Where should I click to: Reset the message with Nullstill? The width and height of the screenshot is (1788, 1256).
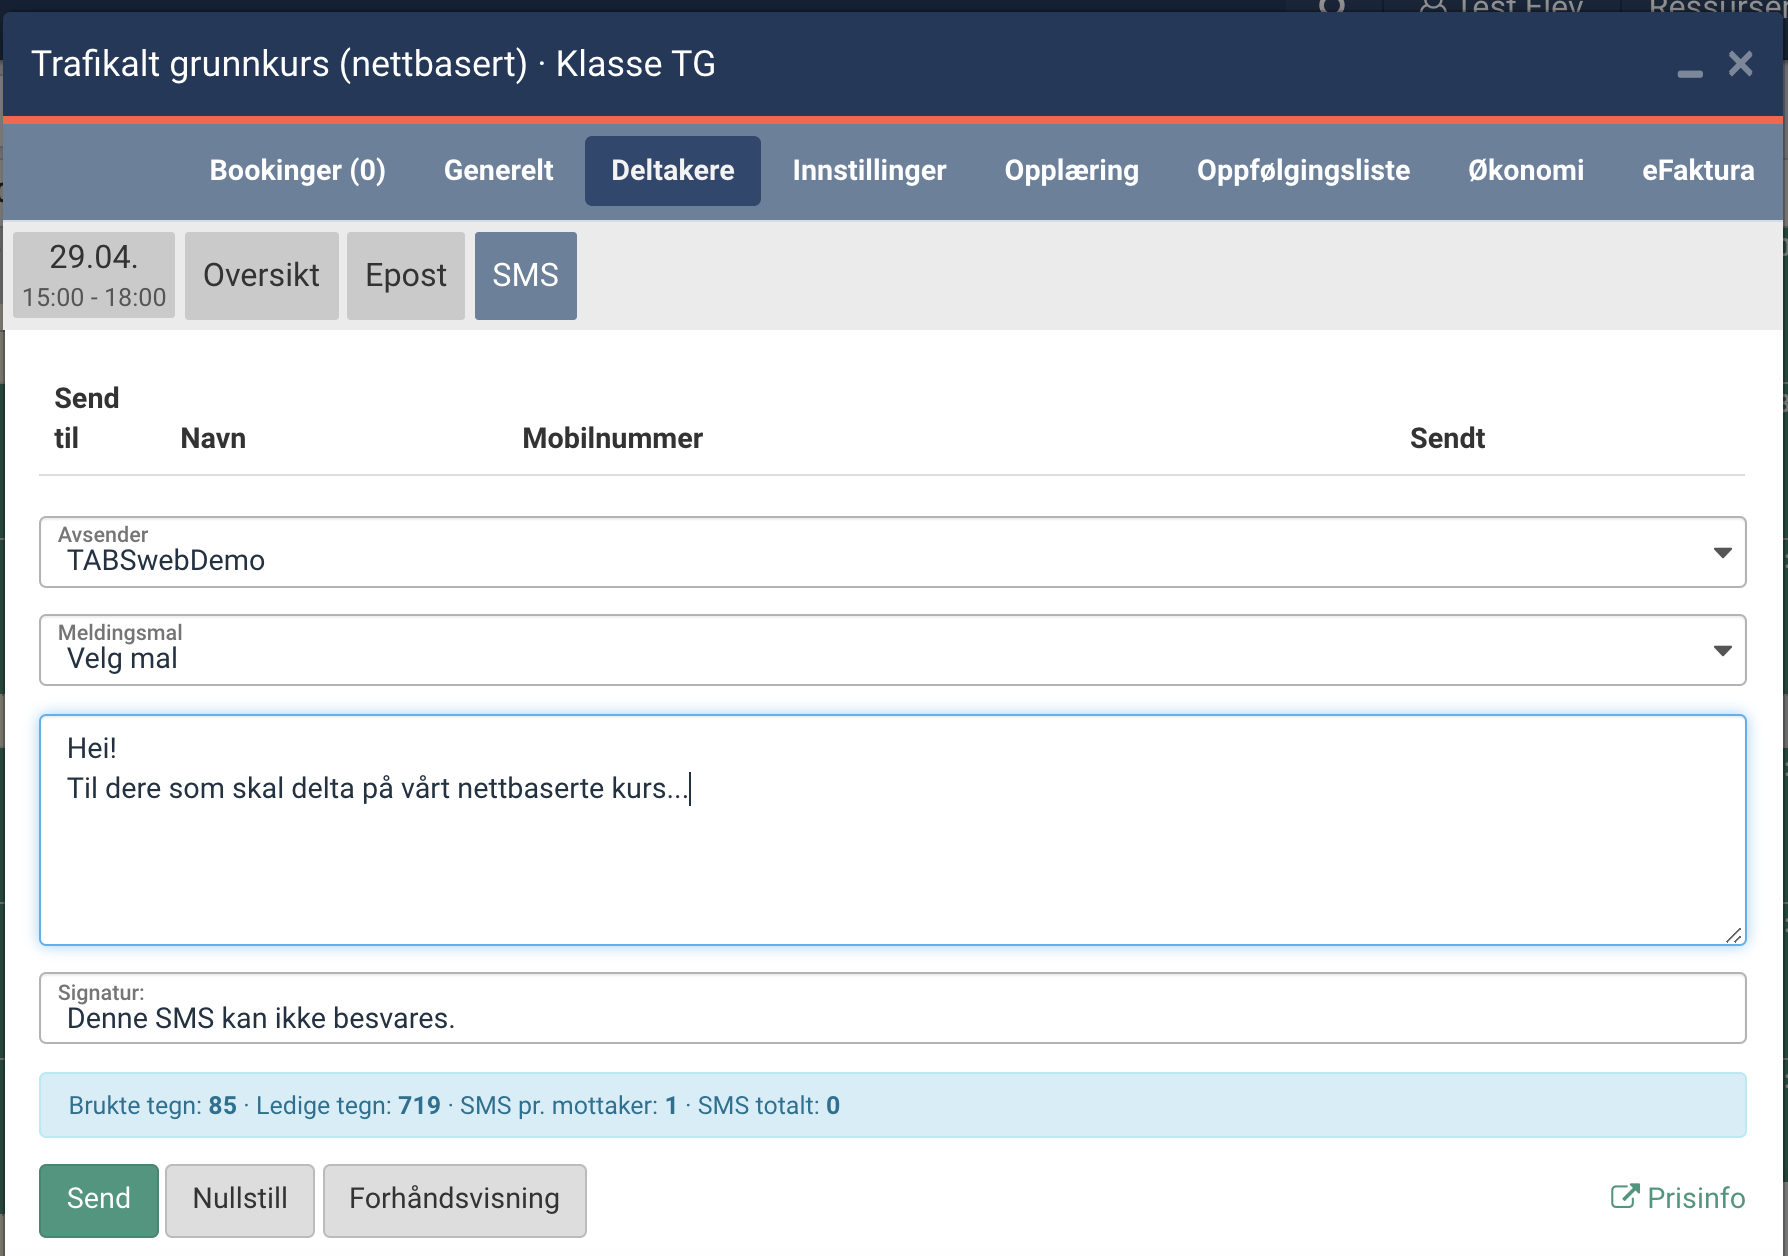240,1200
